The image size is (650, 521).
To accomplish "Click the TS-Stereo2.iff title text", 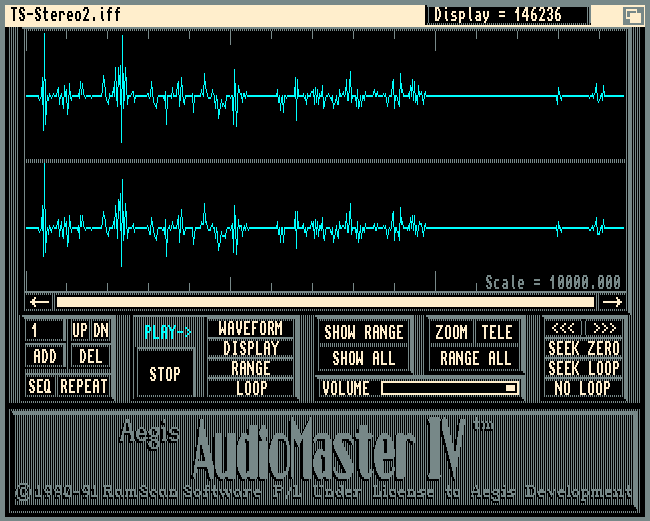I will point(65,15).
